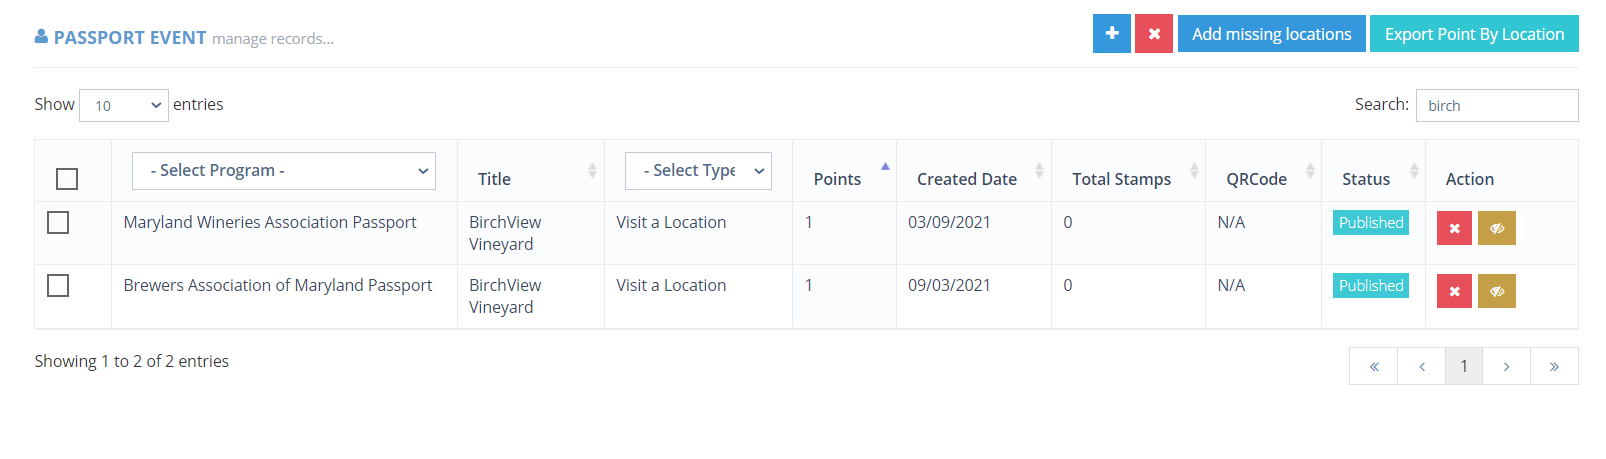Click Export Point By Location button
Viewport: 1606px width, 459px height.
pos(1474,34)
